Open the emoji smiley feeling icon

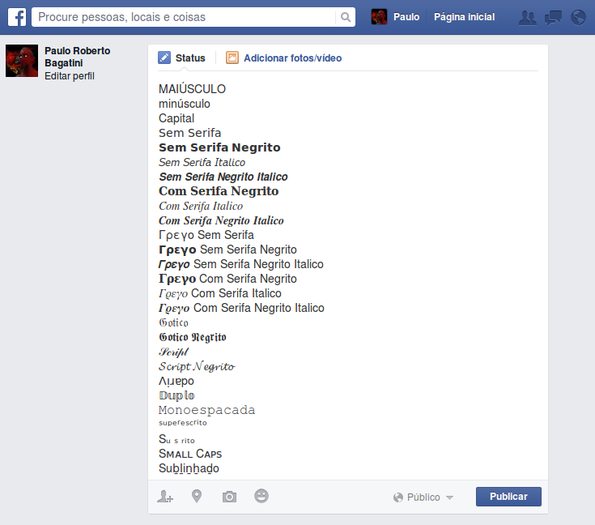(261, 496)
